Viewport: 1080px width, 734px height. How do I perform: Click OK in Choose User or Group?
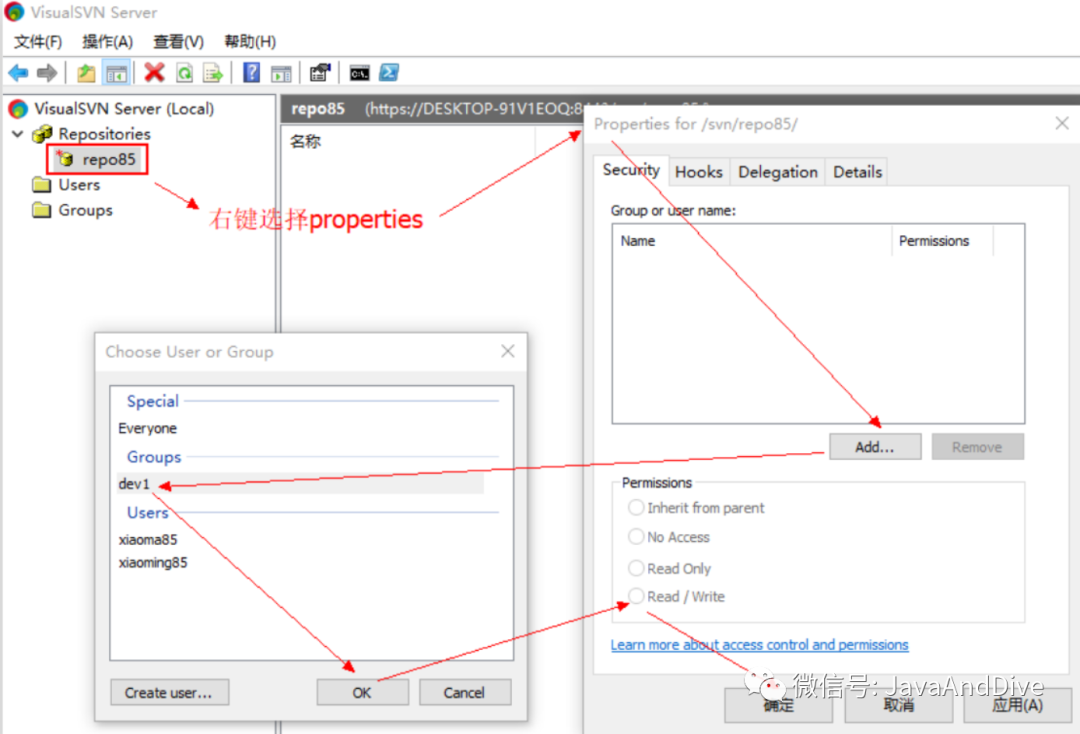click(362, 693)
